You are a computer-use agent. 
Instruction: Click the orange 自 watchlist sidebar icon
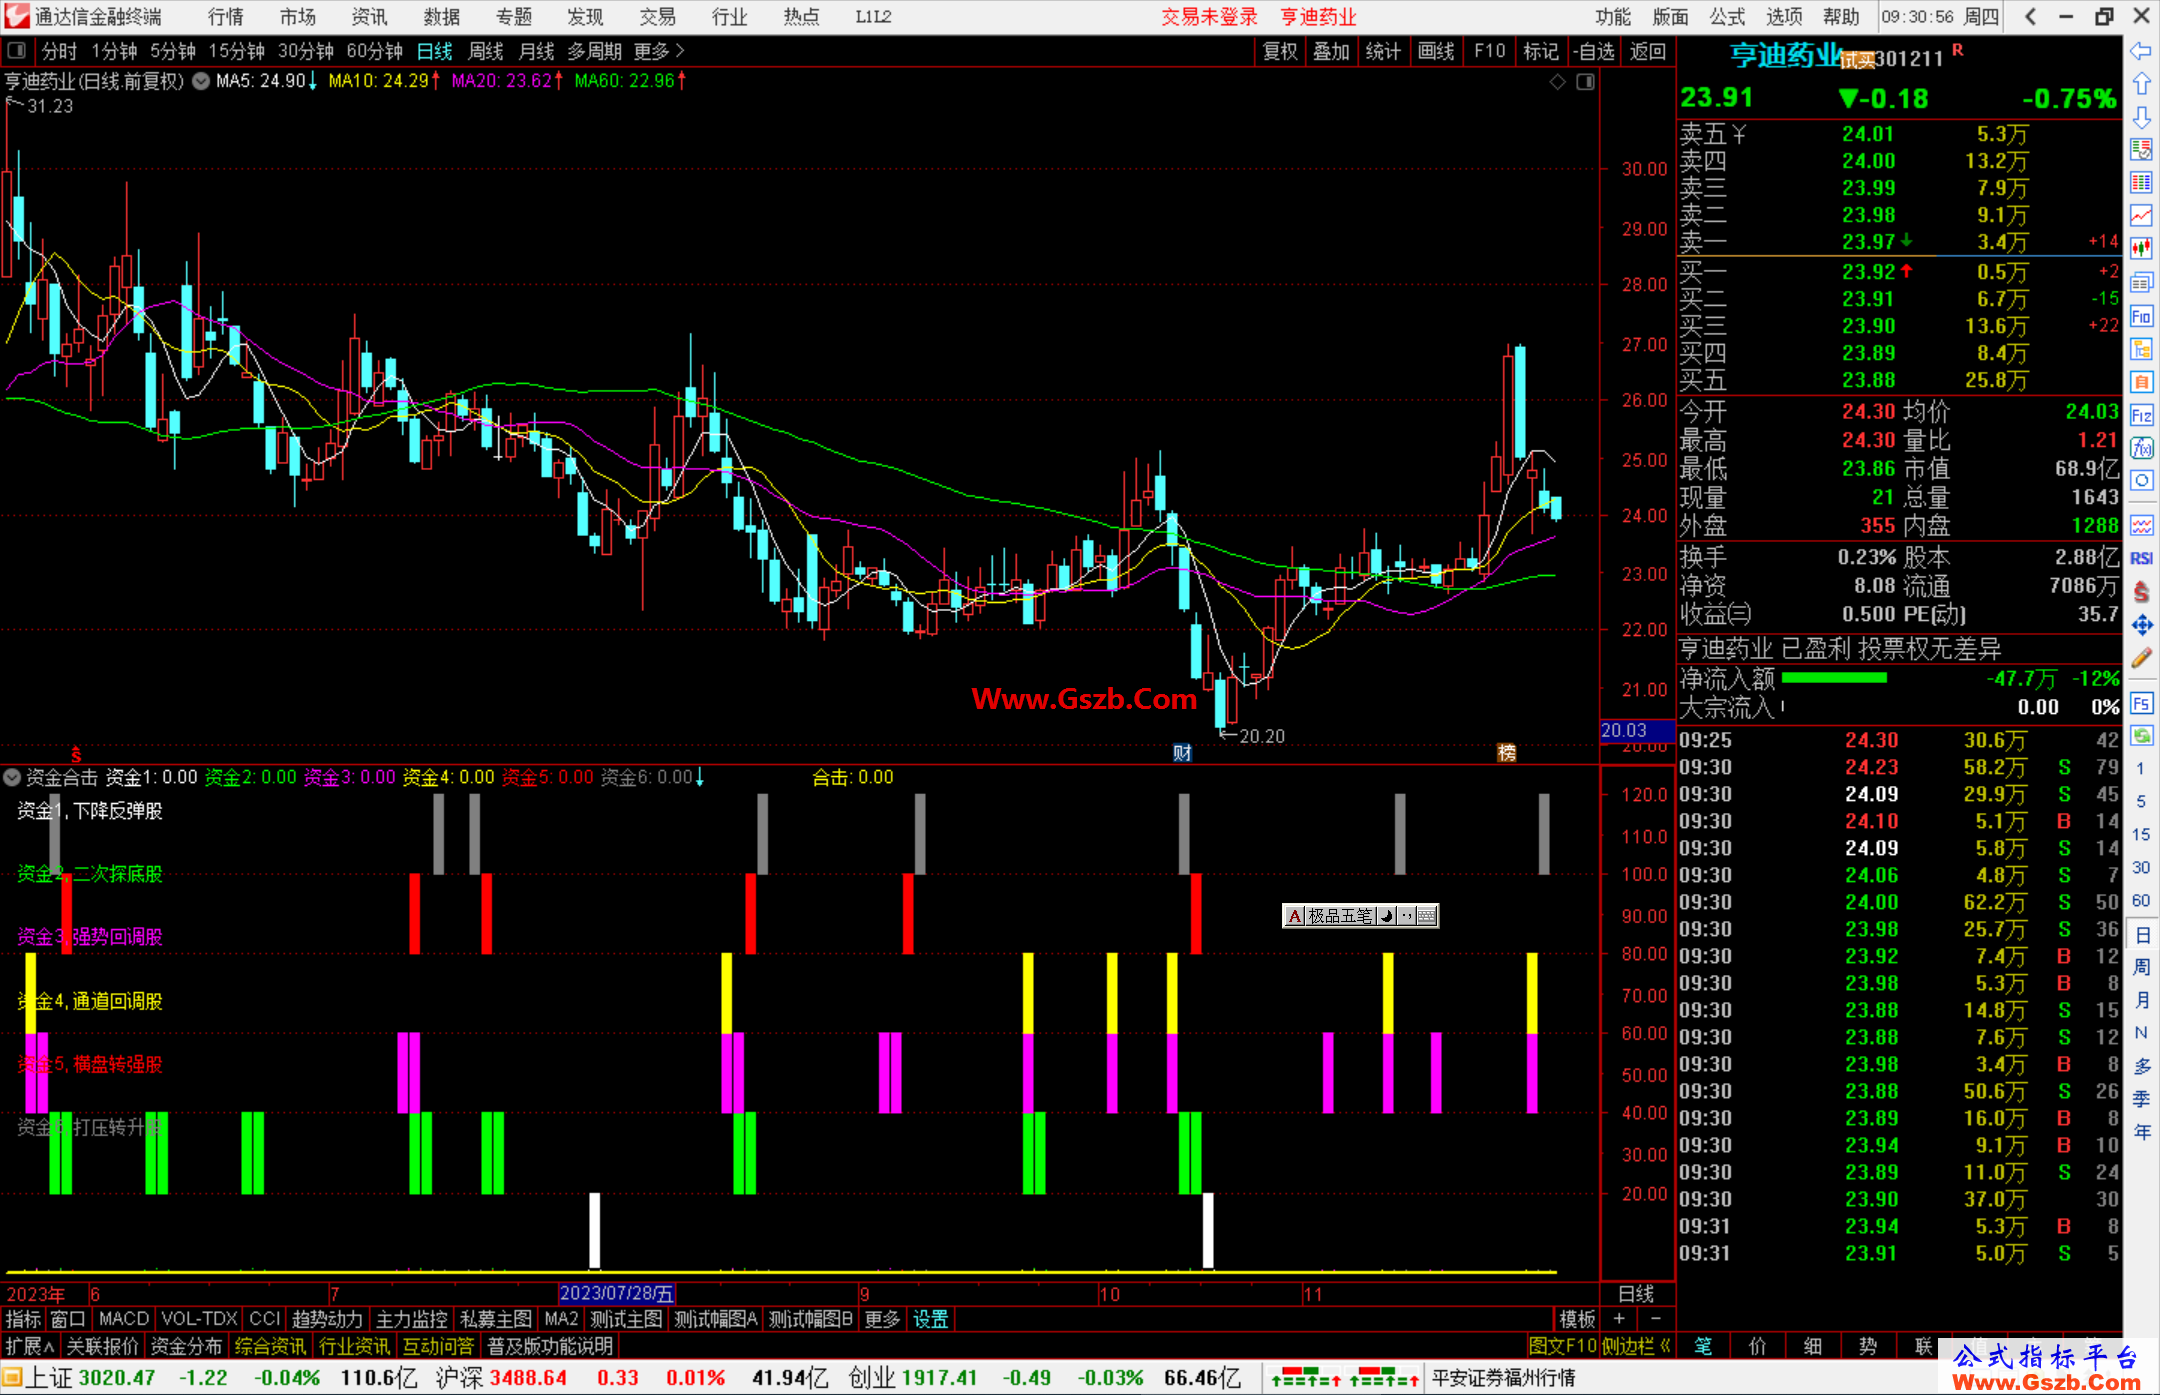tap(2141, 383)
